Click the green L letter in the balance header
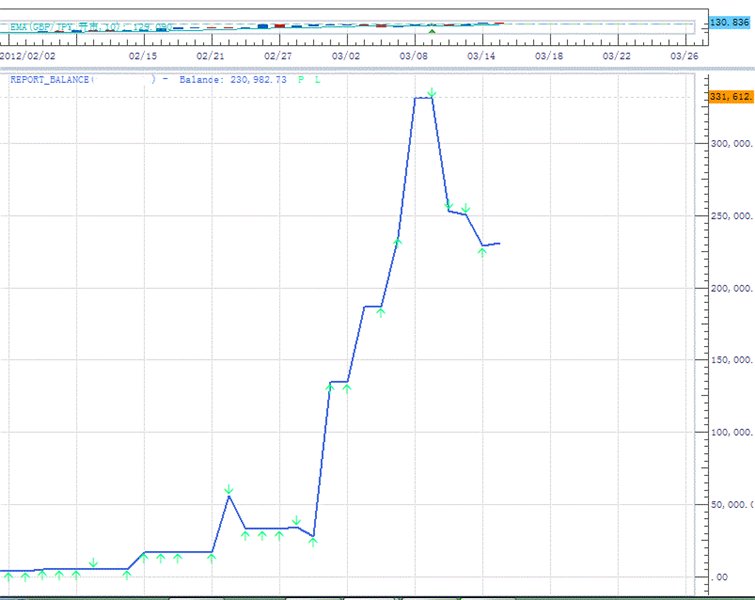The image size is (755, 600). point(318,79)
